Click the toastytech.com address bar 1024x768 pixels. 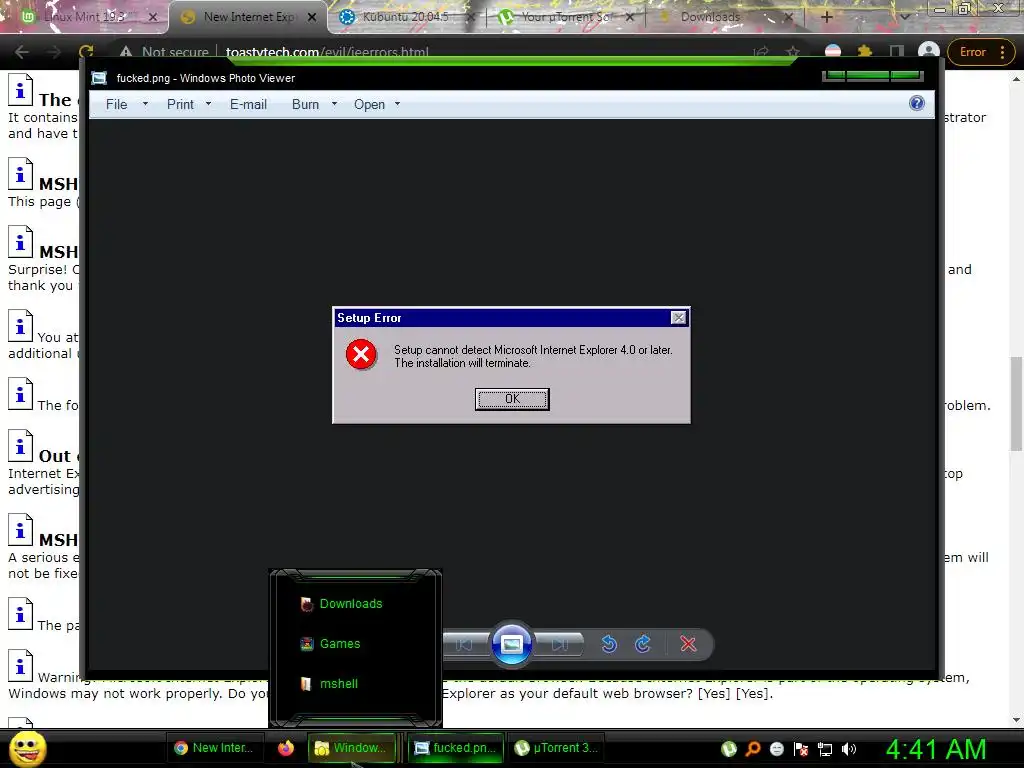[x=327, y=52]
